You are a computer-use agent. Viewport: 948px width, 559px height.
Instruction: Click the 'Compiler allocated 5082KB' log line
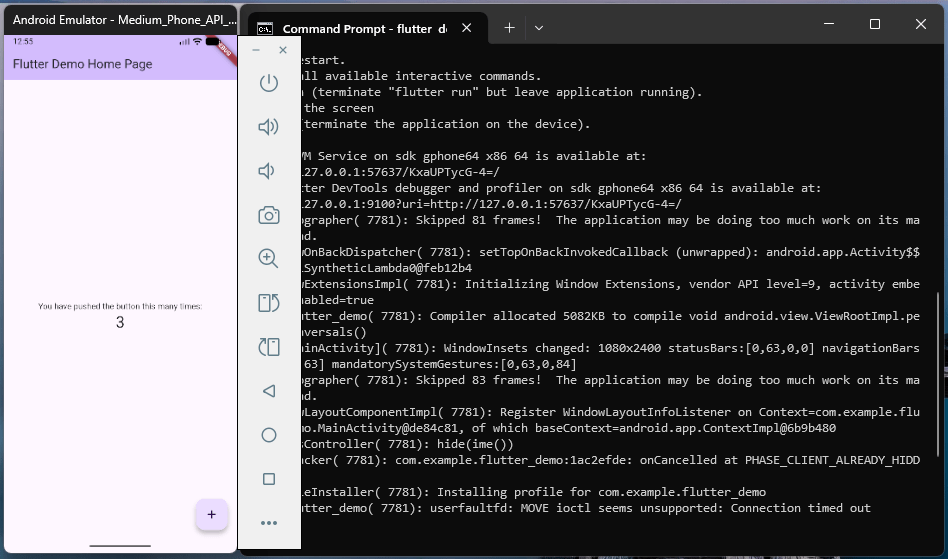[611, 316]
